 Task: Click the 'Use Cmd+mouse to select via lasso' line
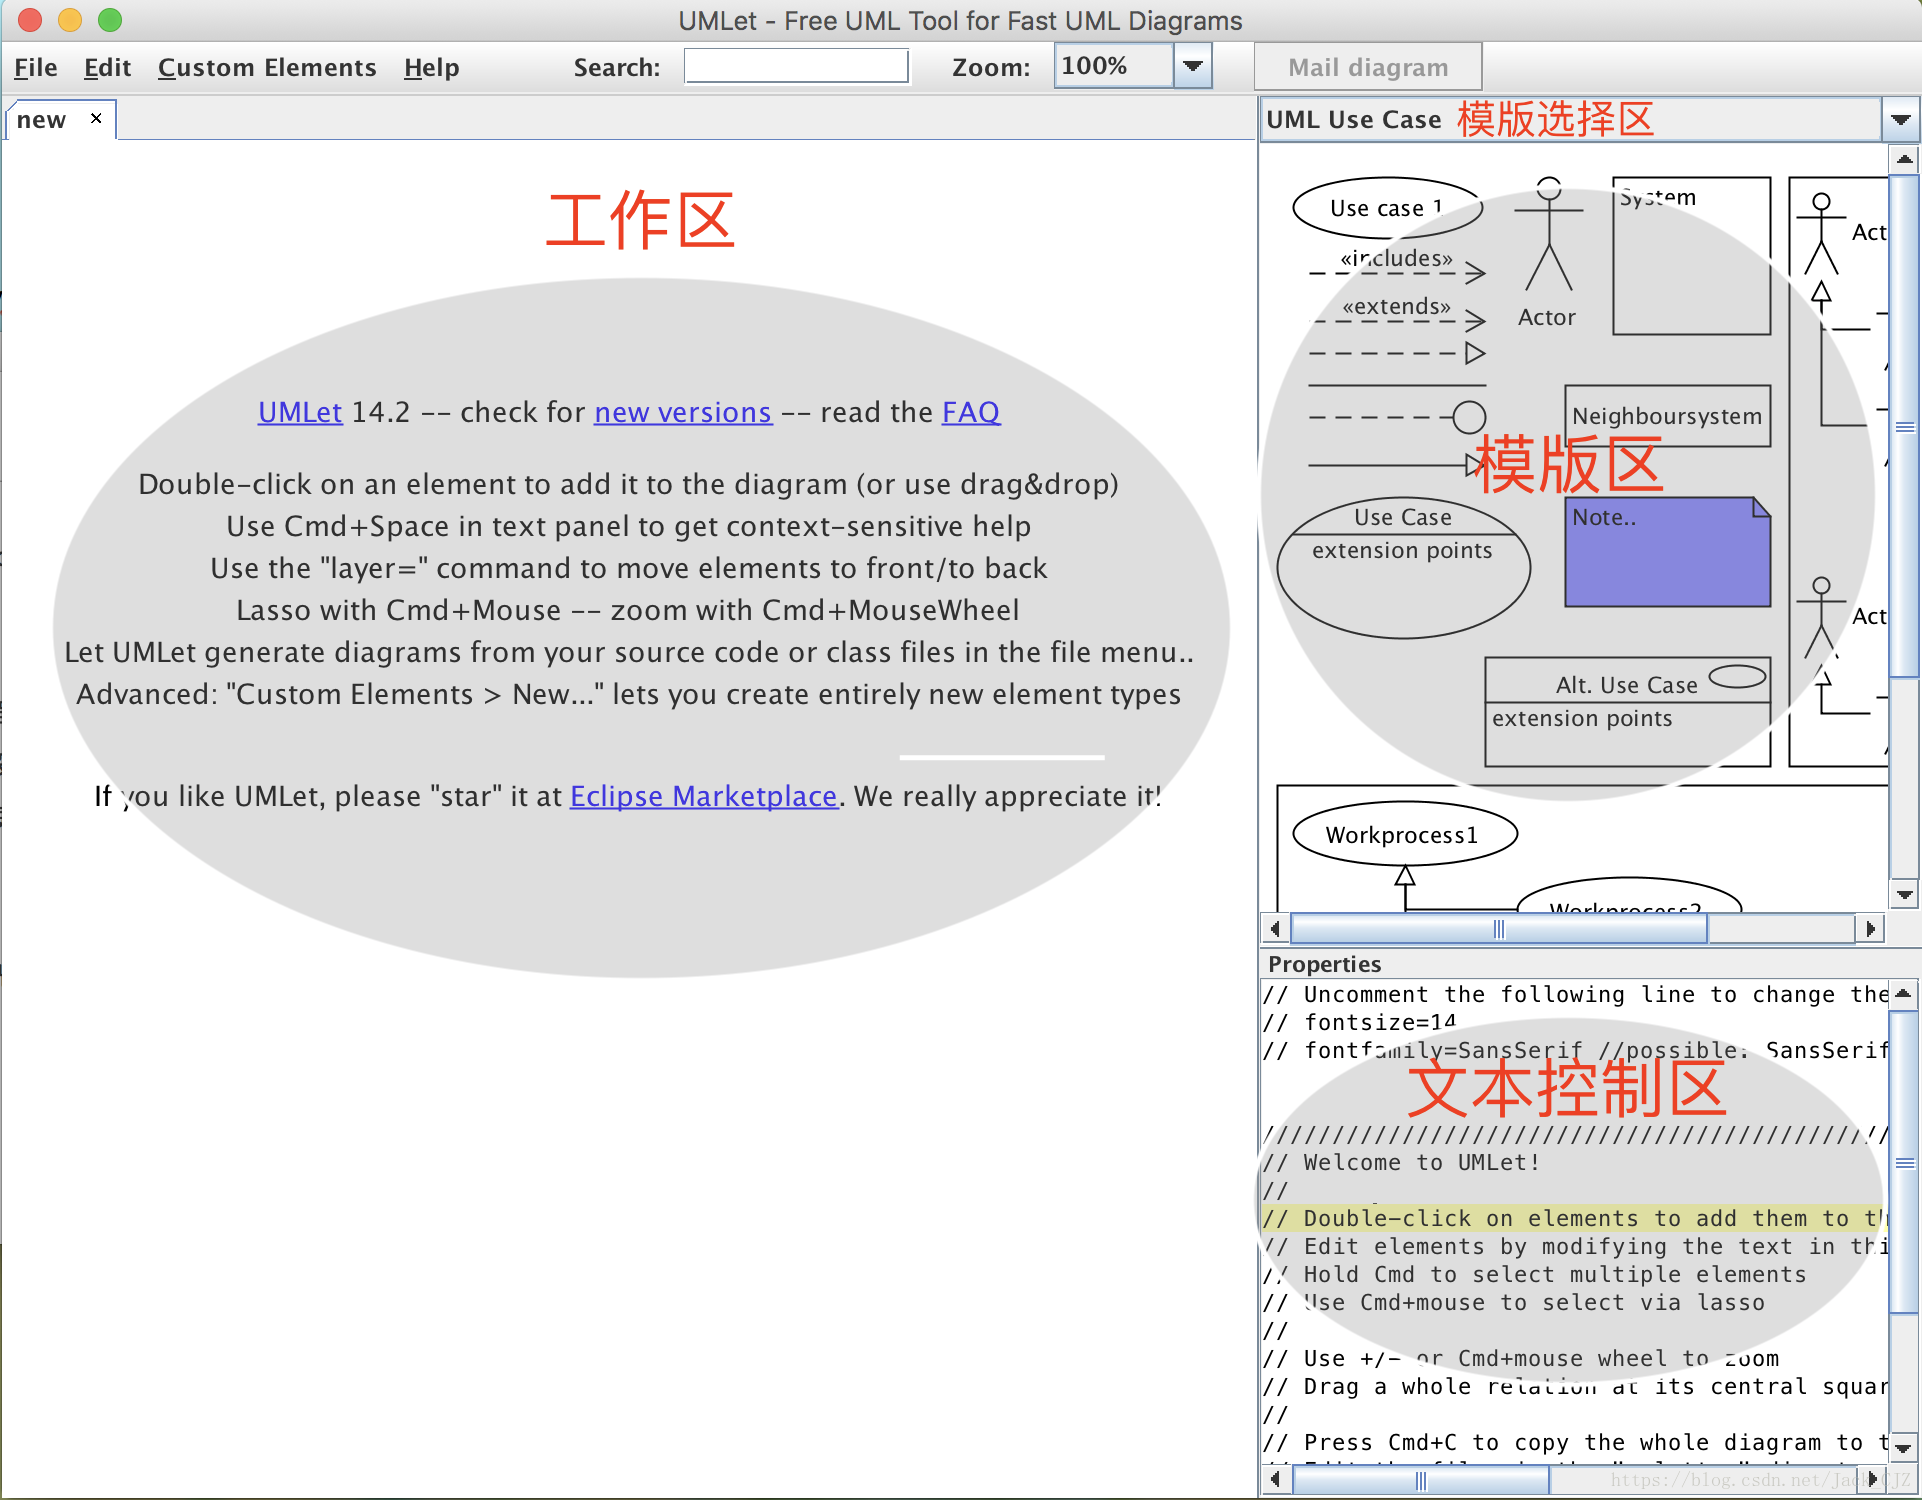1514,1302
